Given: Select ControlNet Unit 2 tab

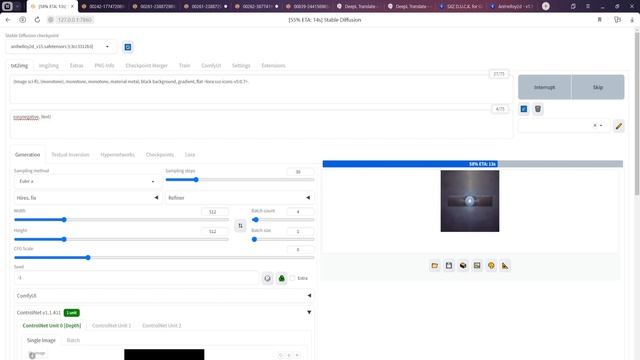Looking at the screenshot, I should (162, 326).
